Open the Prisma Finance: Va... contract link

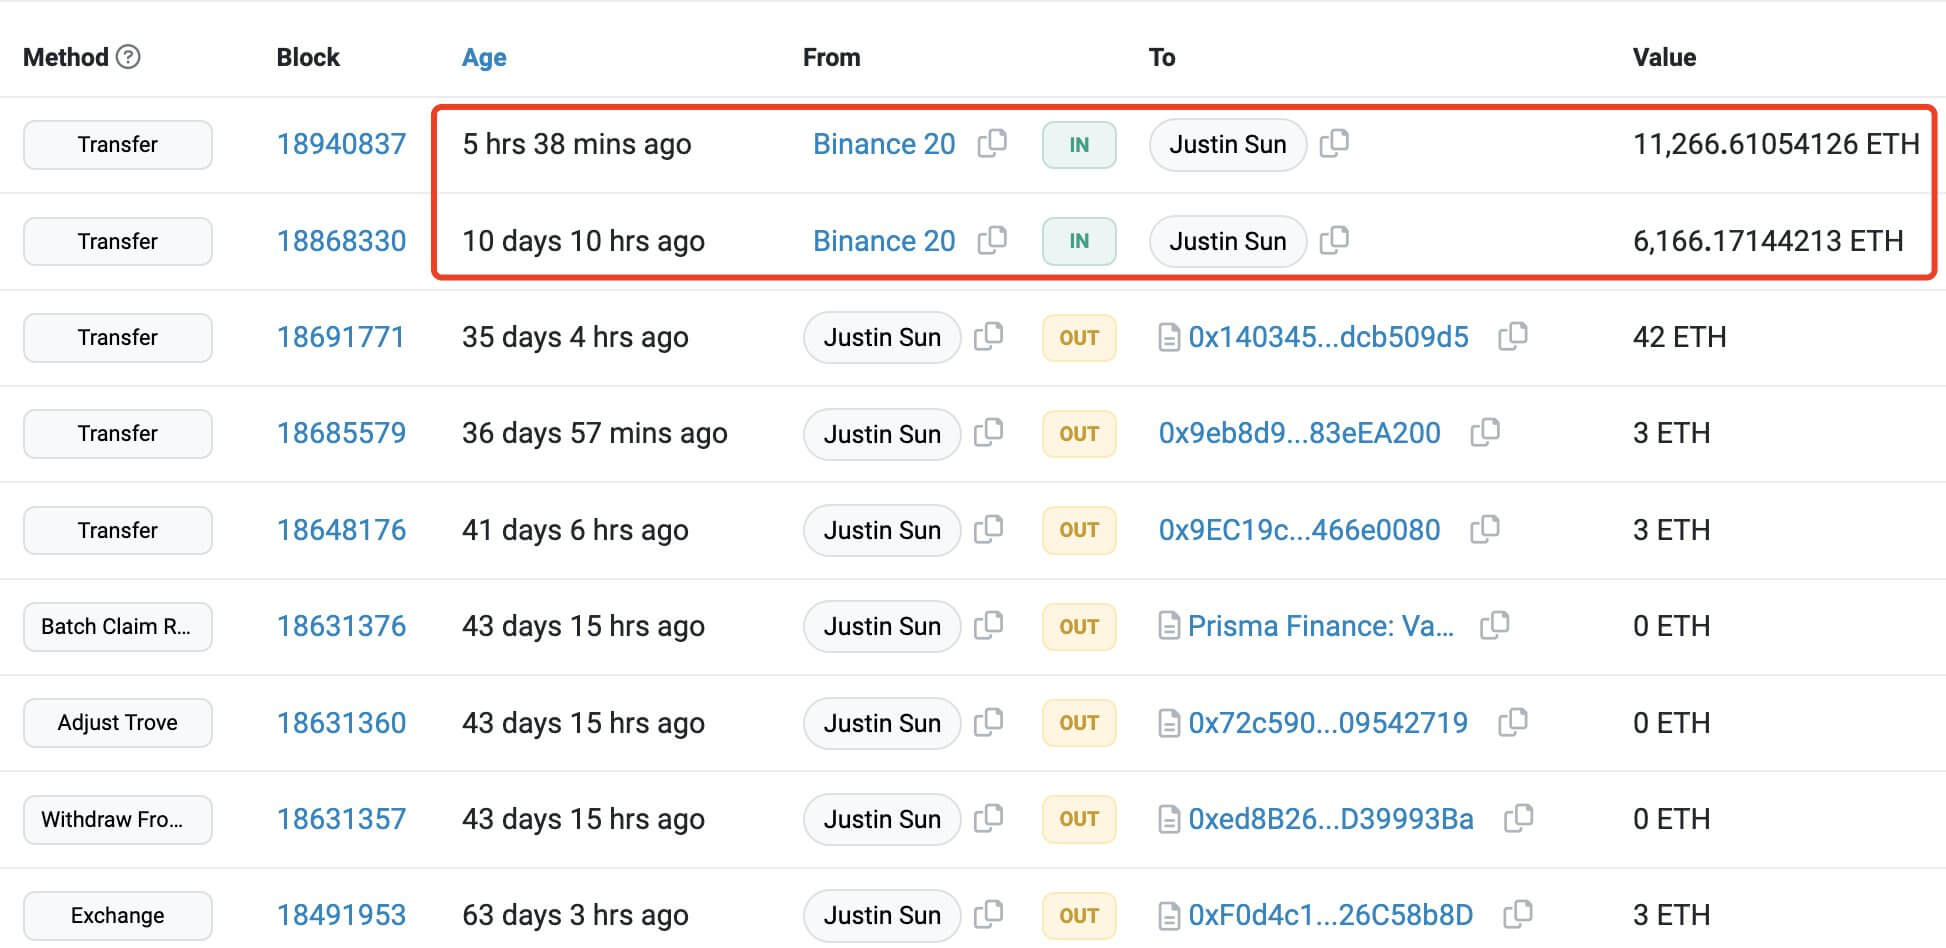[x=1320, y=625]
